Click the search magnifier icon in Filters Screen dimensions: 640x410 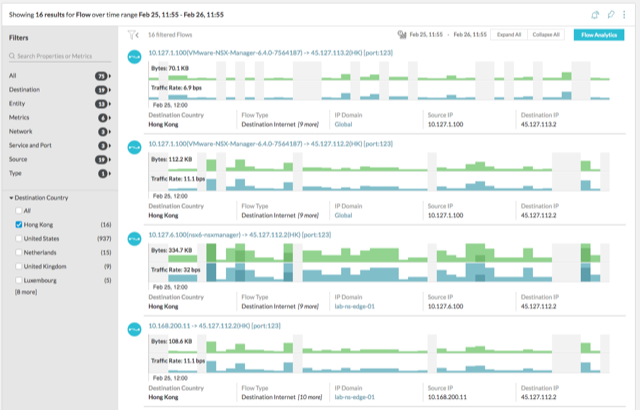point(12,56)
